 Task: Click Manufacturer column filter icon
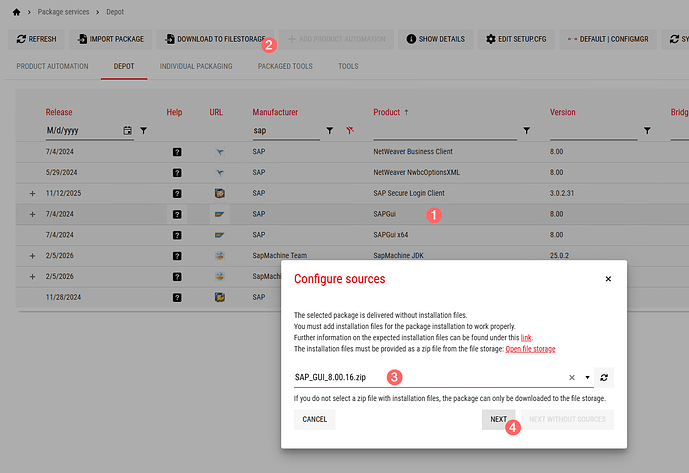click(x=330, y=131)
